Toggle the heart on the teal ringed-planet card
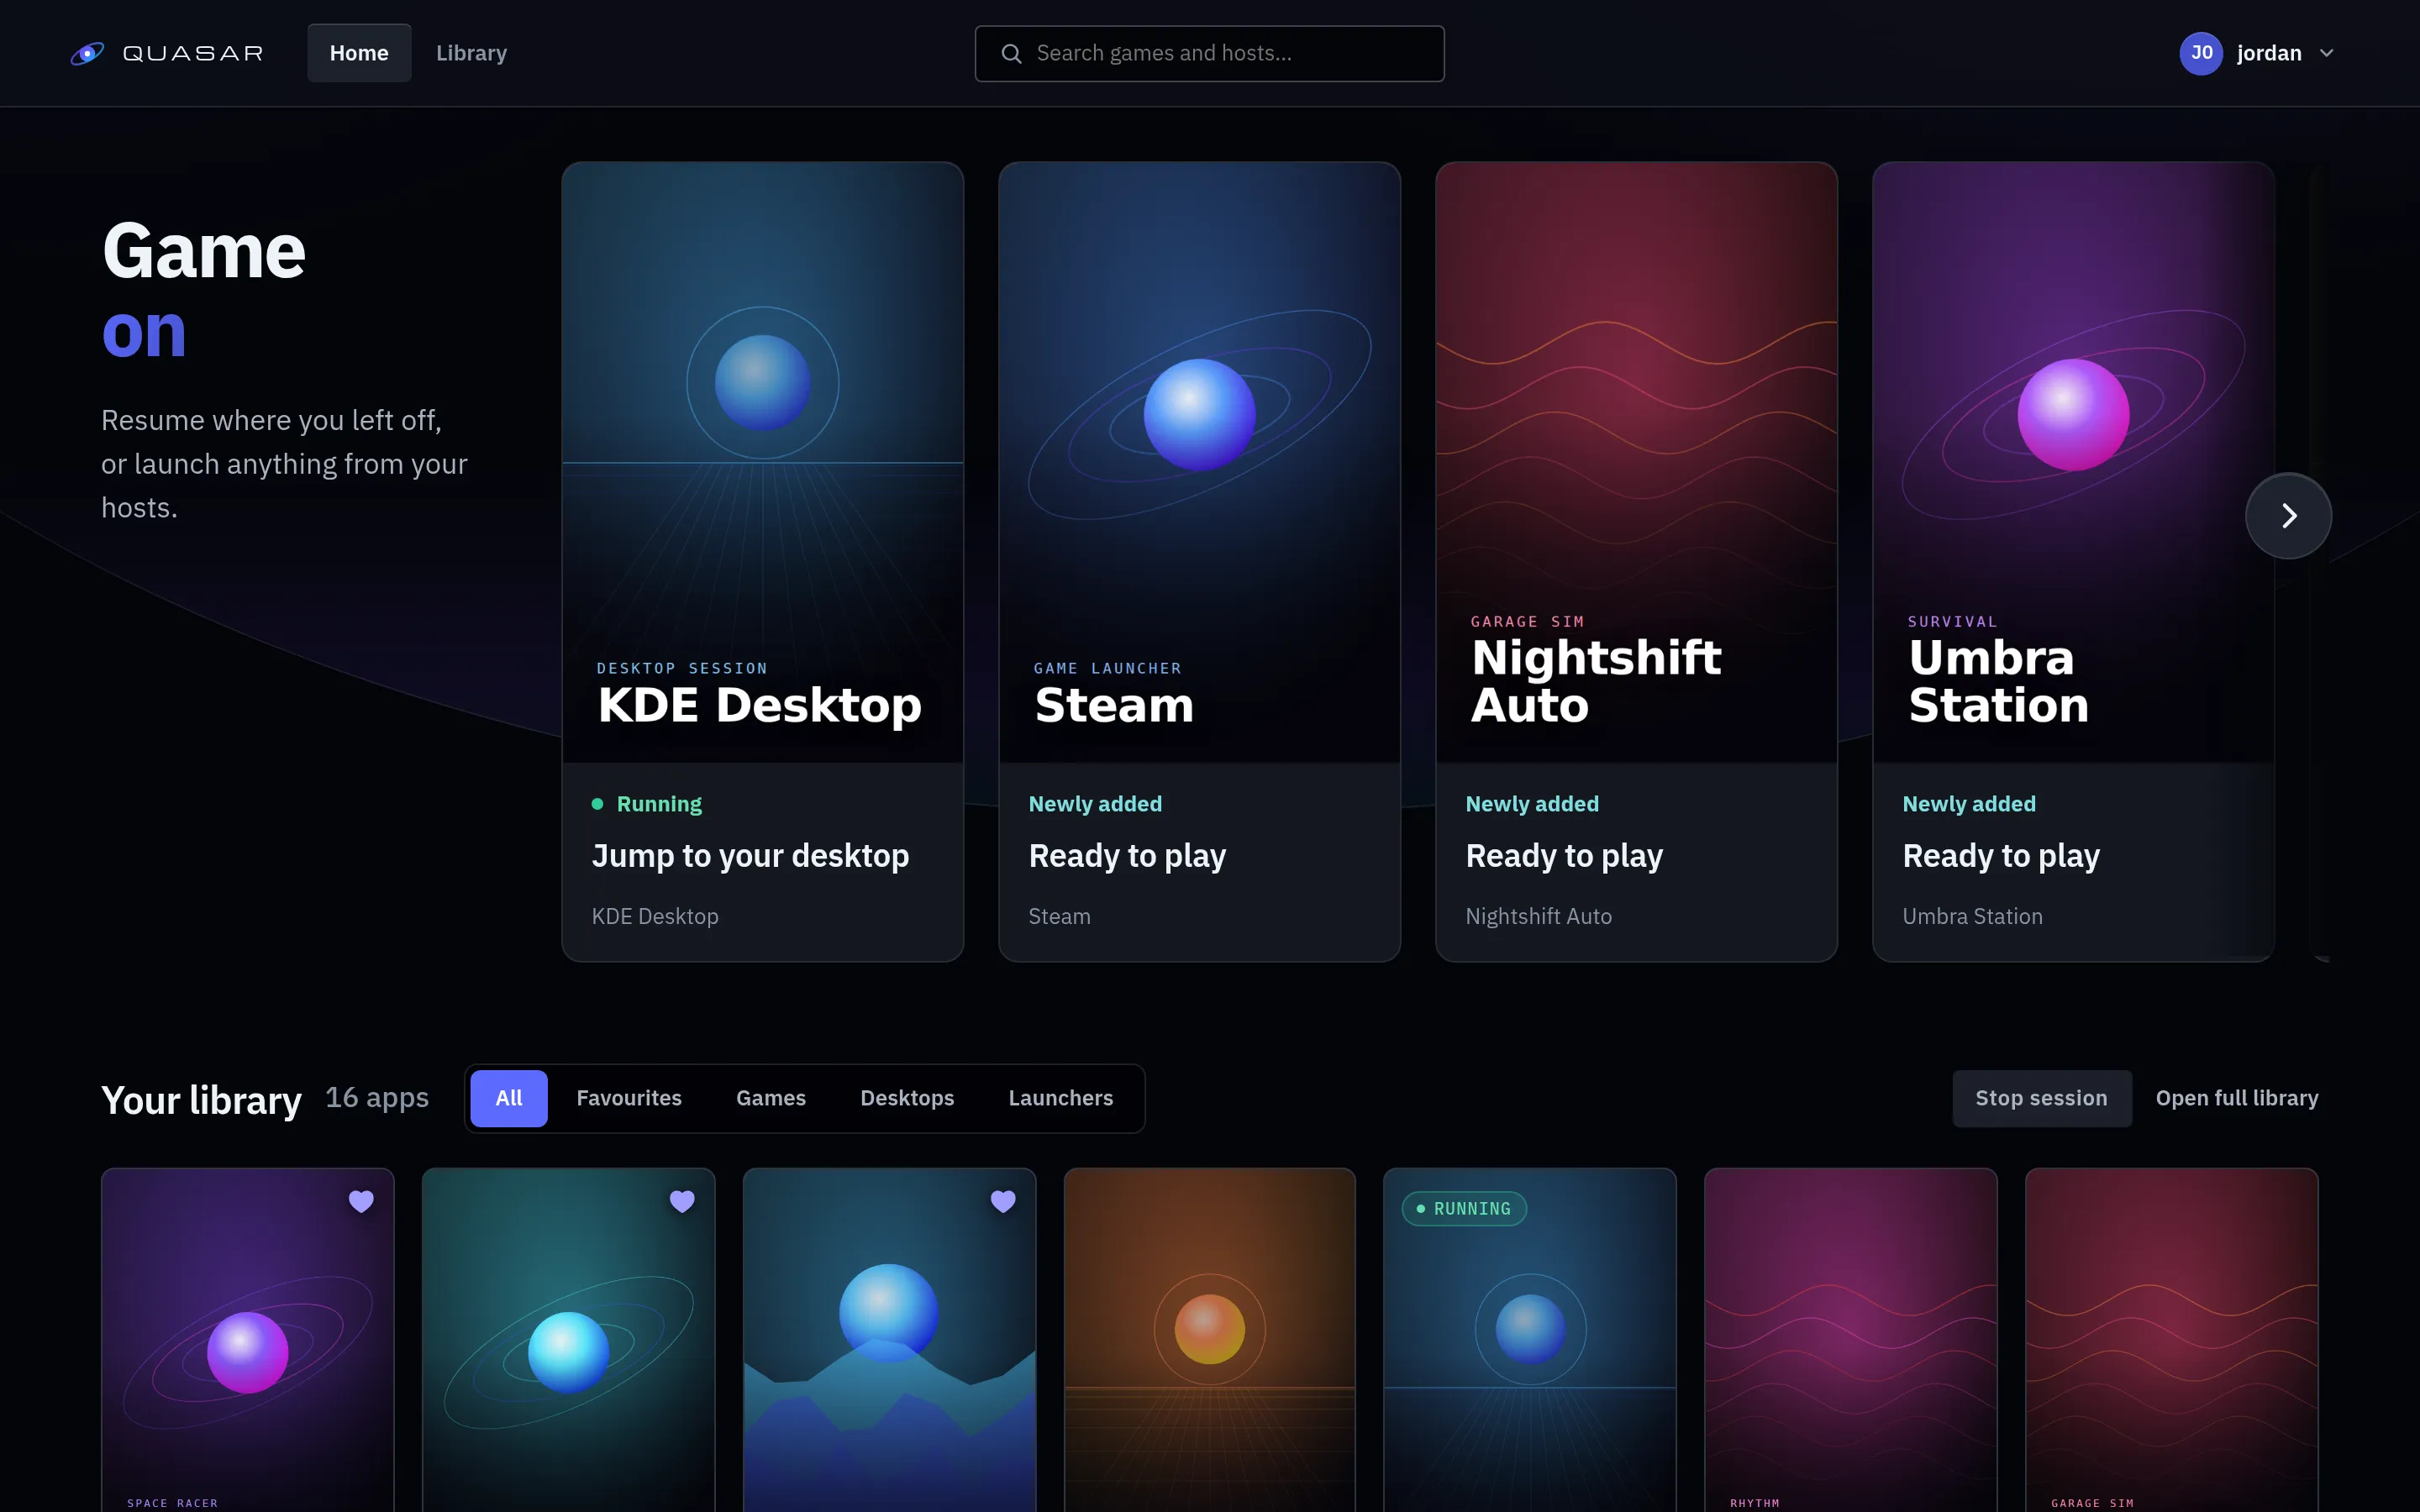The image size is (2420, 1512). [682, 1201]
